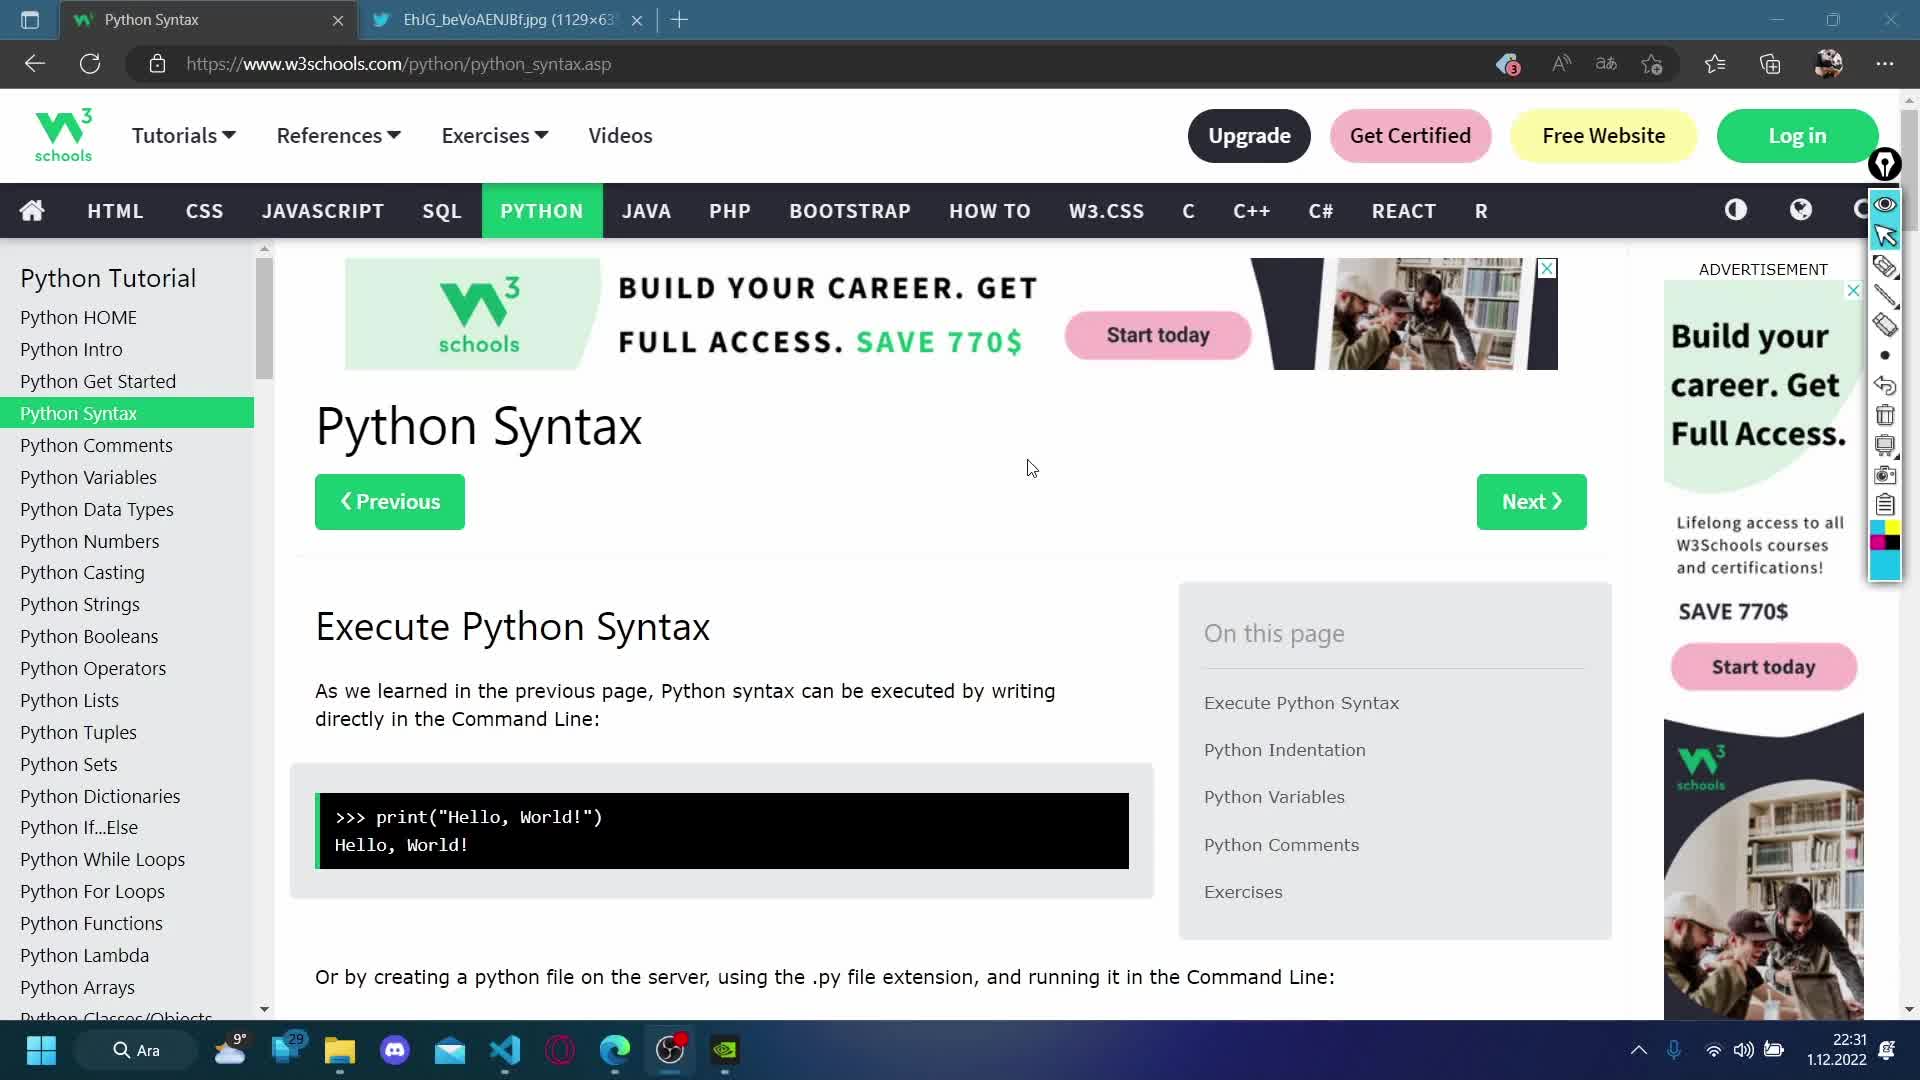
Task: Click the browser back arrow
Action: coord(35,64)
